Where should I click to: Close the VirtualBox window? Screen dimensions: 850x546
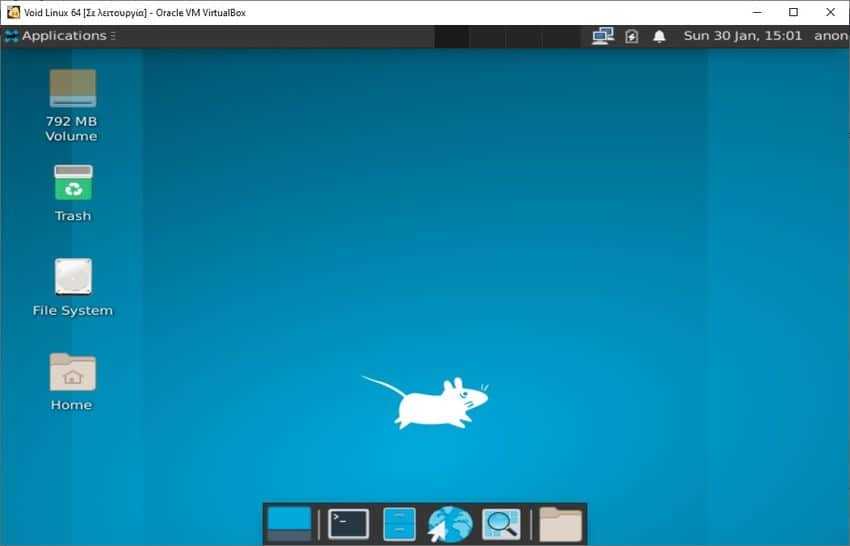point(830,12)
